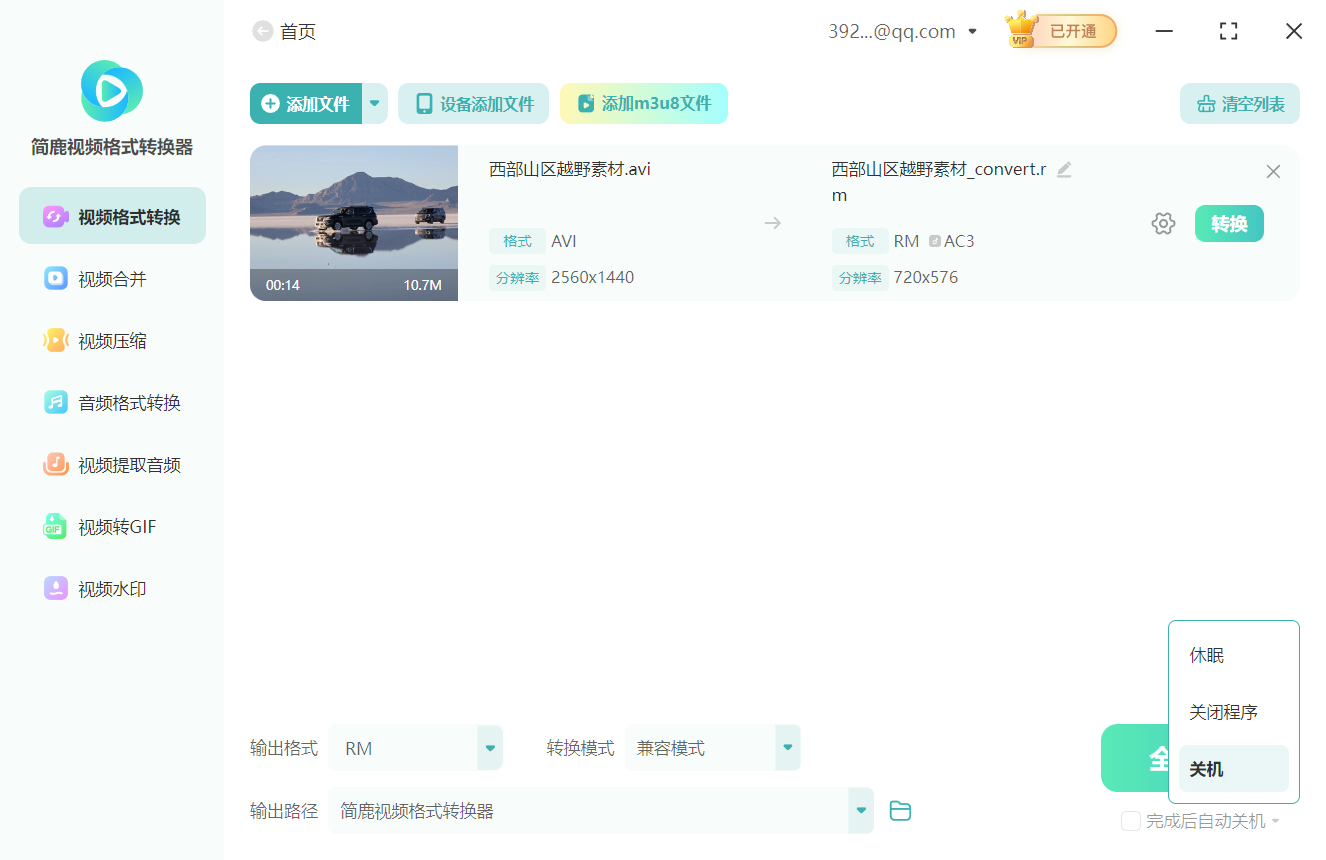
Task: Enable 完成后自动关机 auto shutdown option
Action: point(1131,821)
